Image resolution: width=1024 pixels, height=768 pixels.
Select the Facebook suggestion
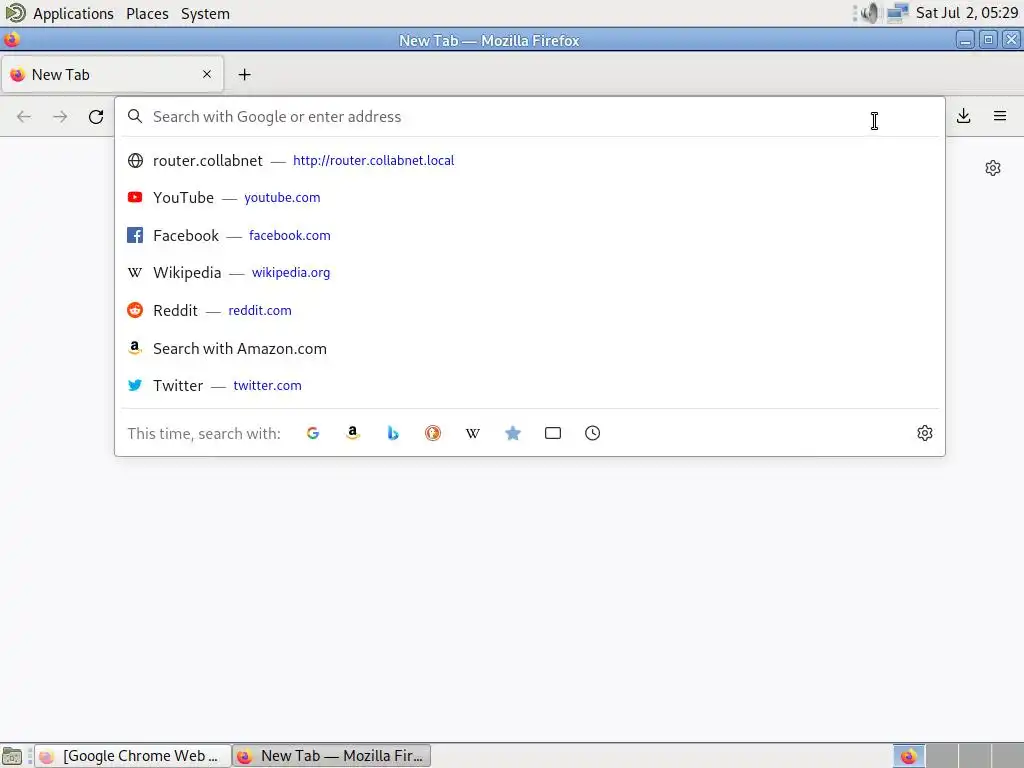point(530,236)
